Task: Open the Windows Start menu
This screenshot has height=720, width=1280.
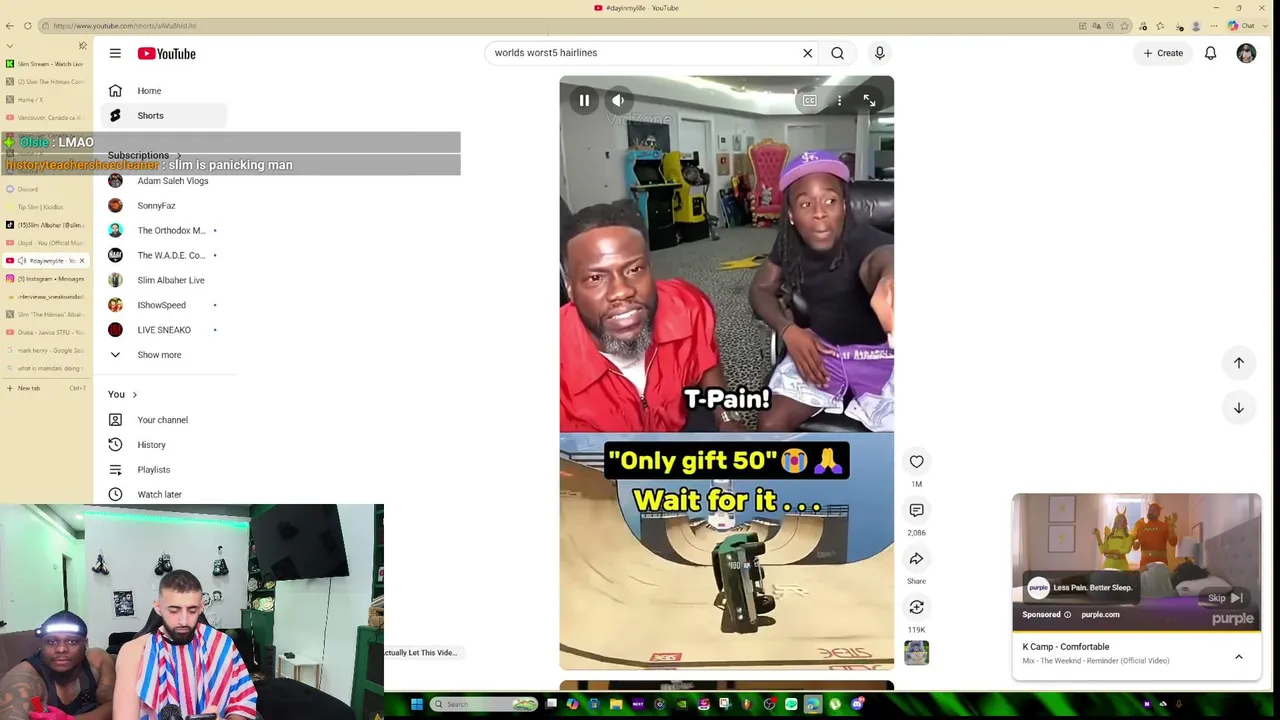Action: point(417,704)
